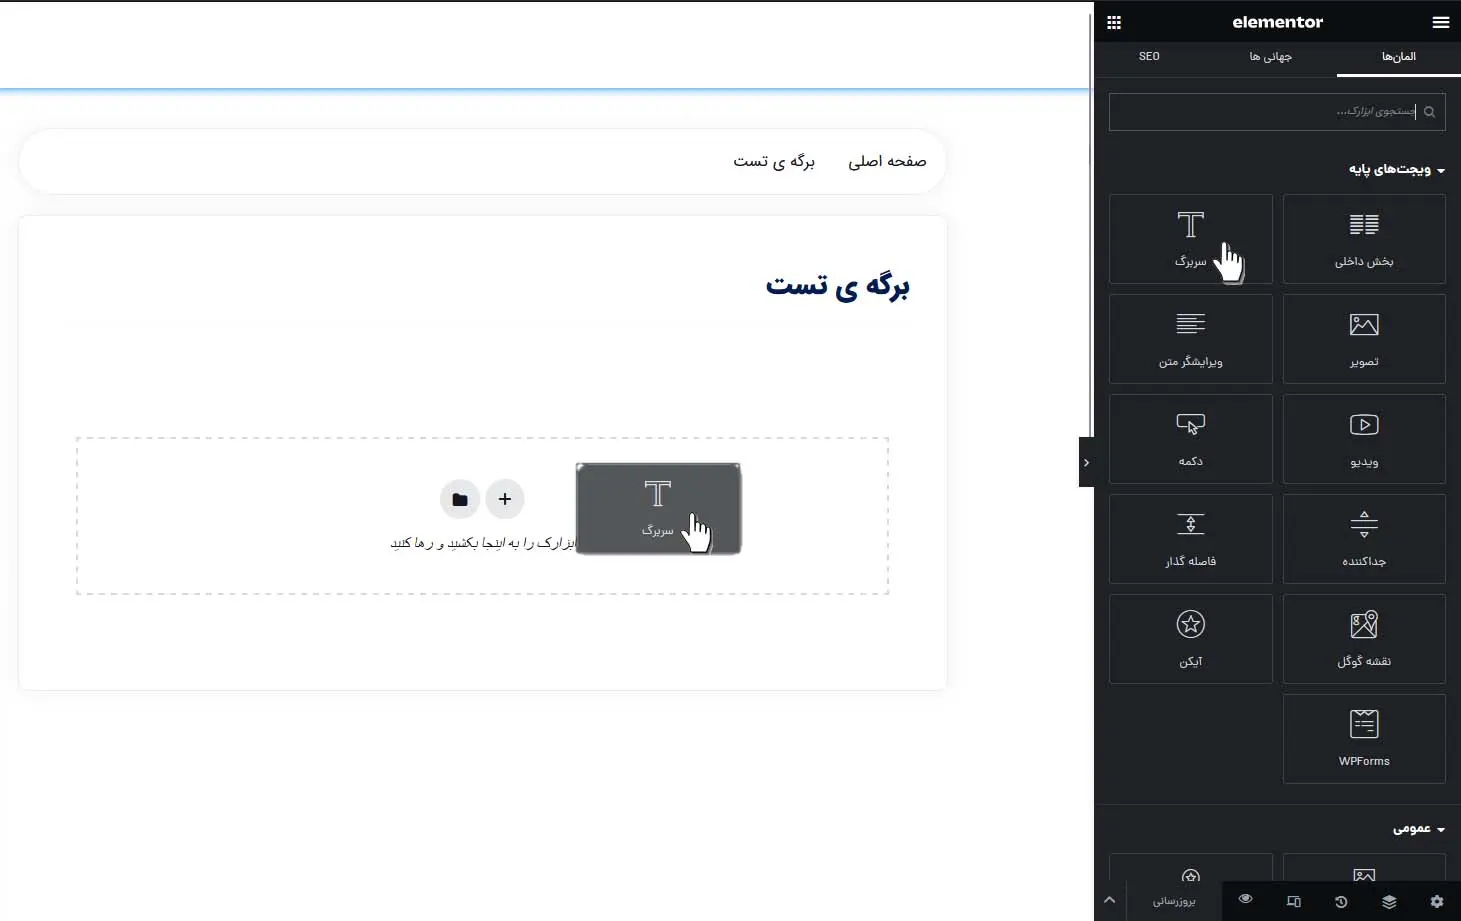Select the Button (دکمه) widget
Screen dimensions: 1461x921
tap(1190, 439)
